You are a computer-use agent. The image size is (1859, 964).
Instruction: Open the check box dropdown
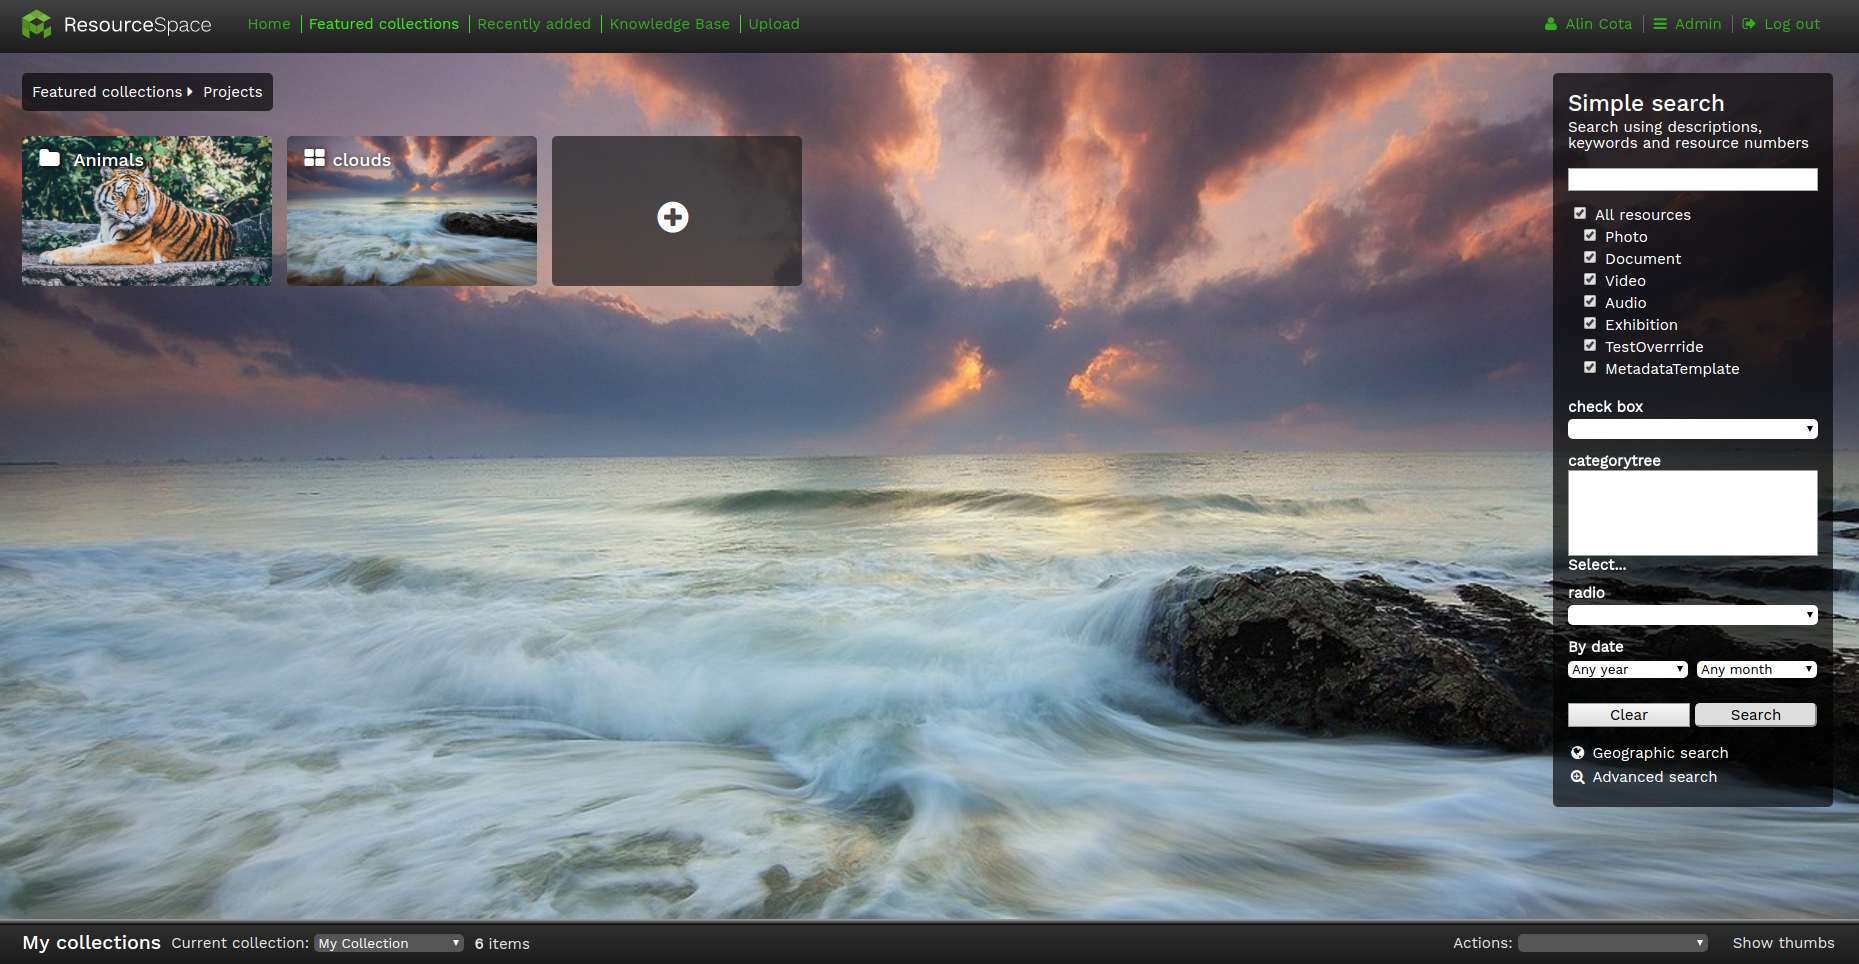tap(1692, 429)
